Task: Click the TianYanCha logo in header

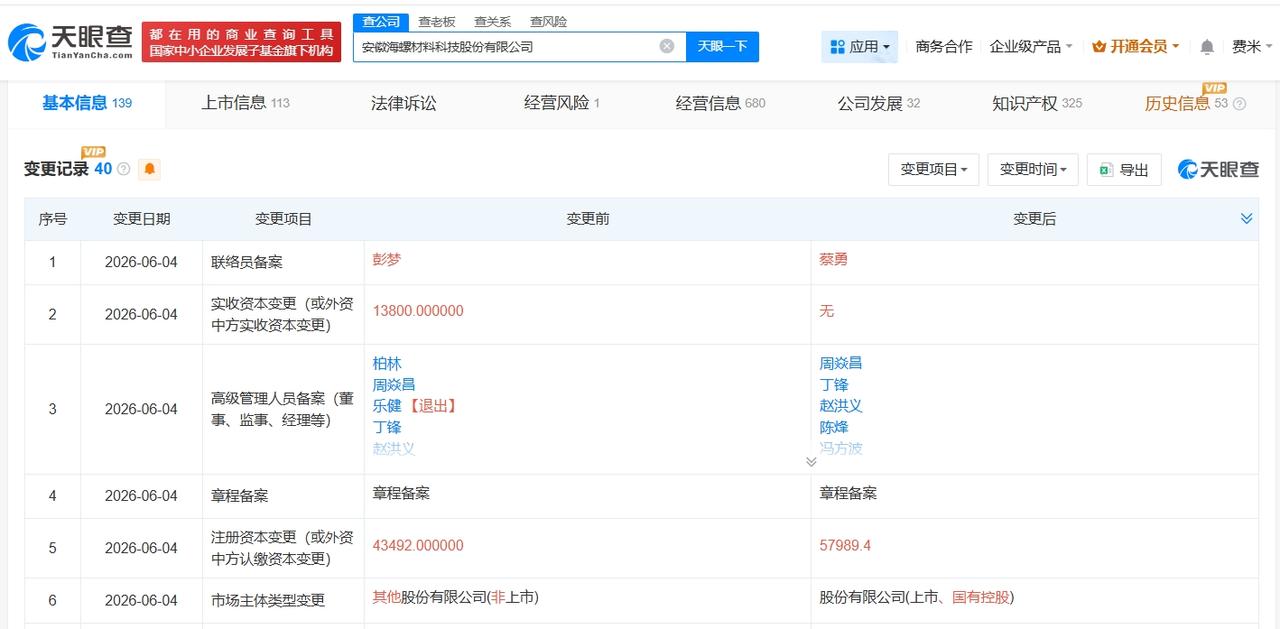Action: [x=70, y=42]
